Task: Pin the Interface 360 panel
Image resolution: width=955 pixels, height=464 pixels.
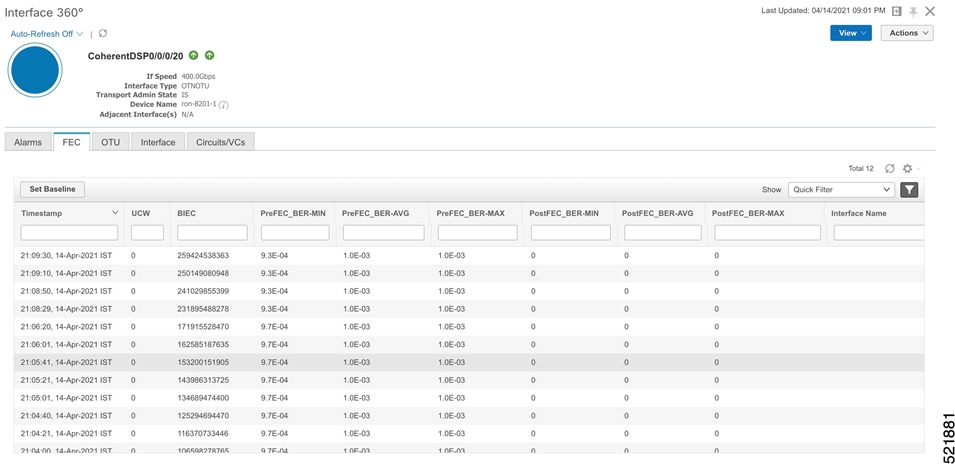Action: click(x=913, y=12)
